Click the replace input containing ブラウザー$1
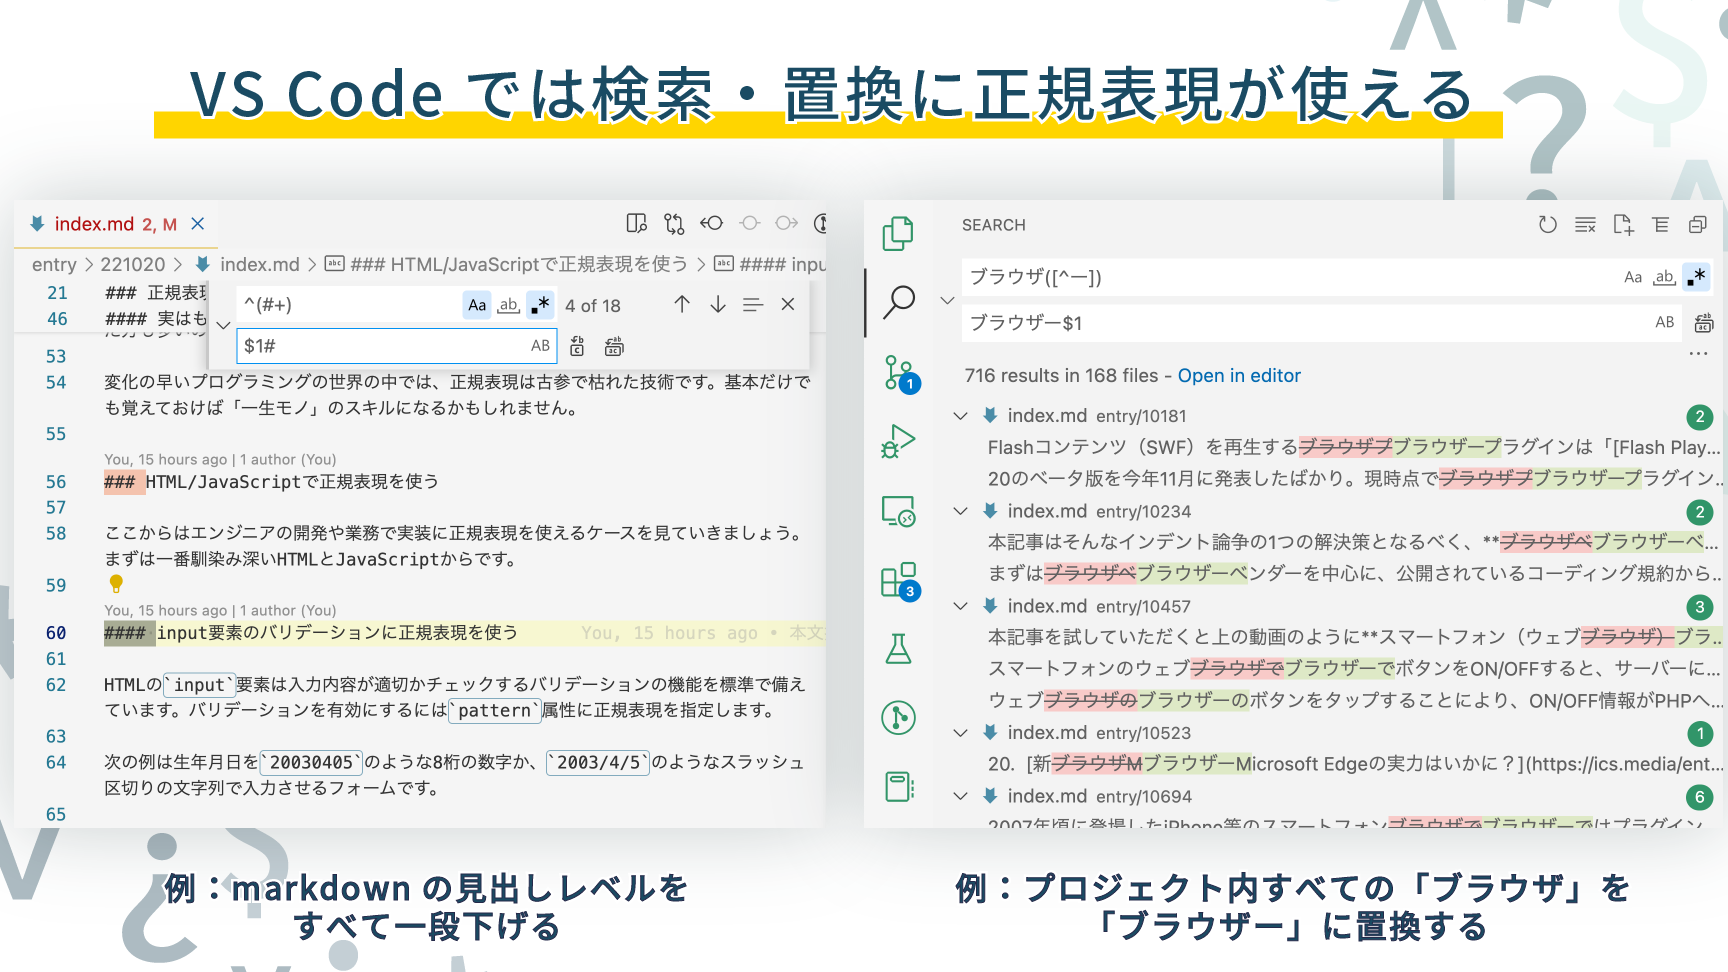Image resolution: width=1728 pixels, height=972 pixels. coord(1200,322)
